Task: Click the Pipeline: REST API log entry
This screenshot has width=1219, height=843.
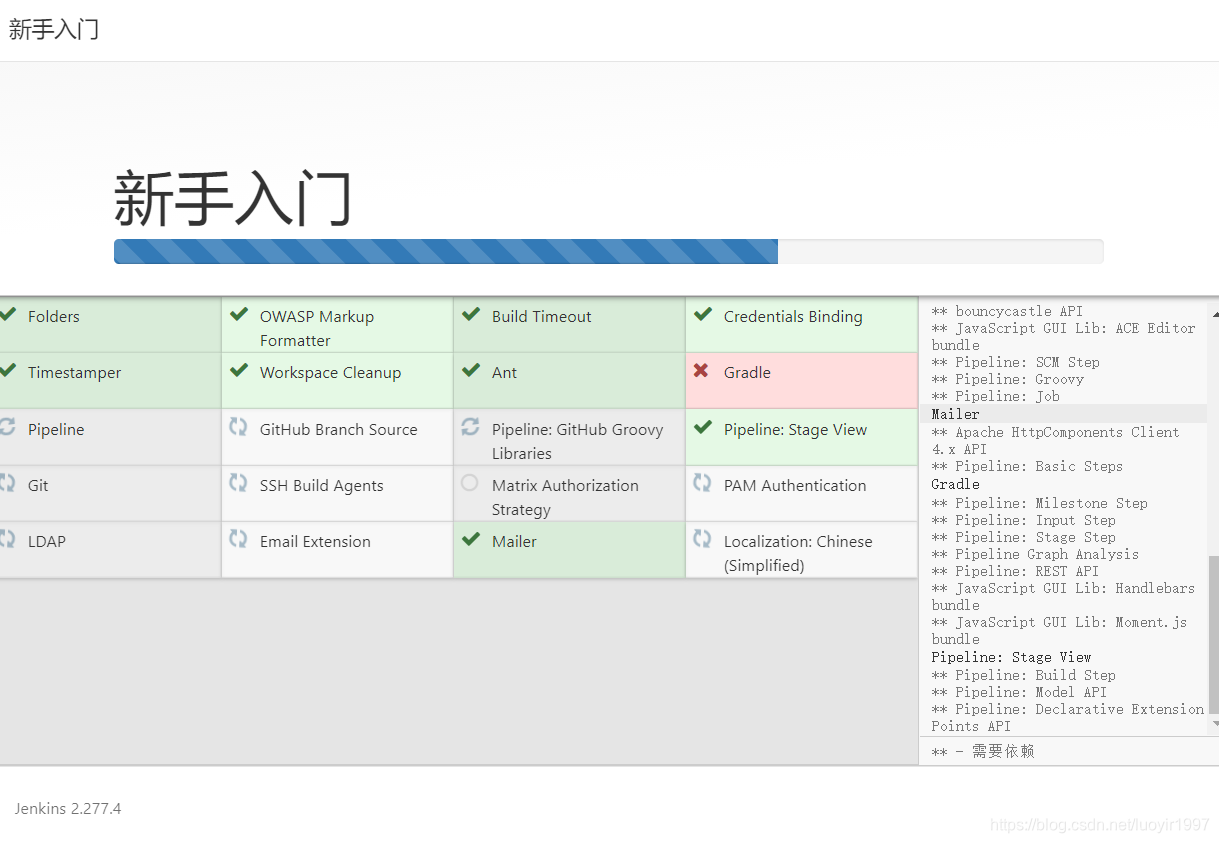Action: click(1015, 571)
